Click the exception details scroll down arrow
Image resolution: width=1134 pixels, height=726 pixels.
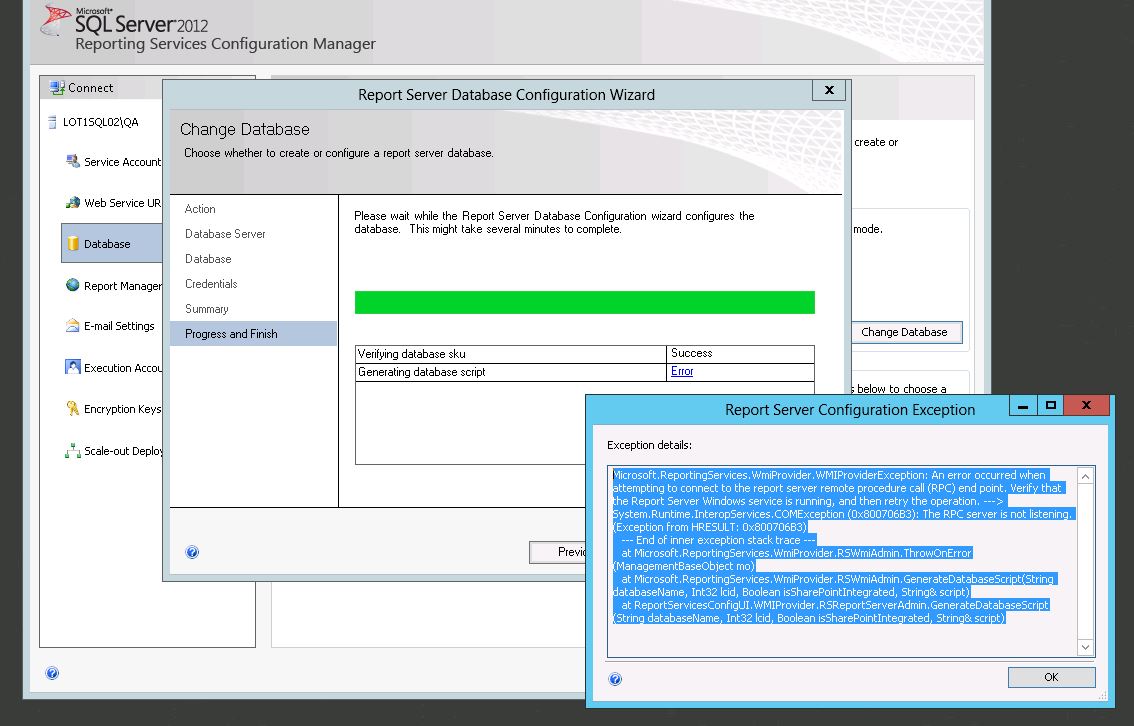(1085, 647)
